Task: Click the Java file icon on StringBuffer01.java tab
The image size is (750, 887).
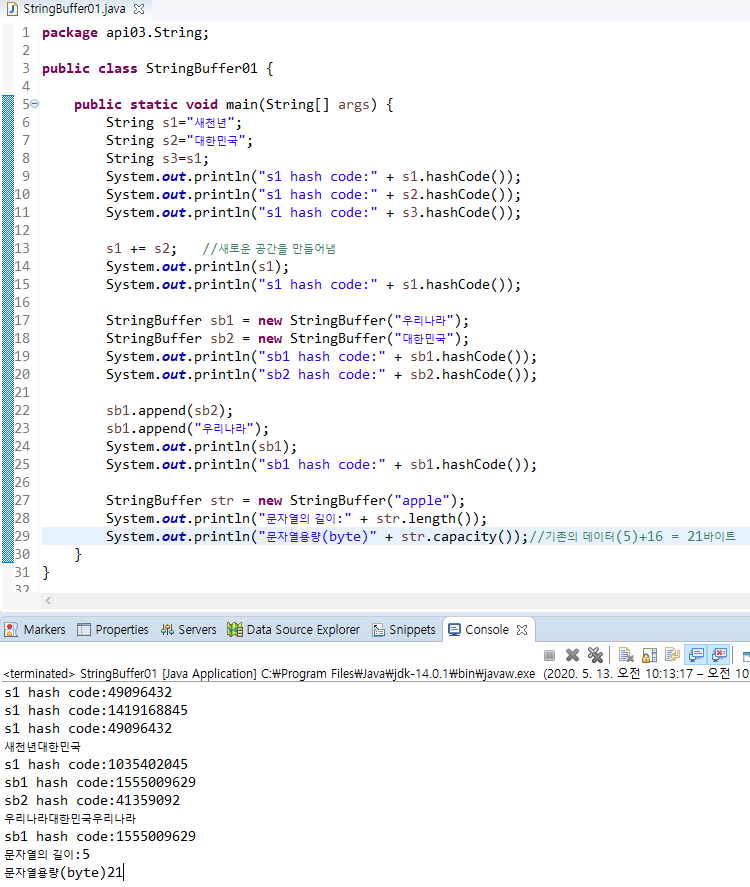Action: [x=11, y=9]
